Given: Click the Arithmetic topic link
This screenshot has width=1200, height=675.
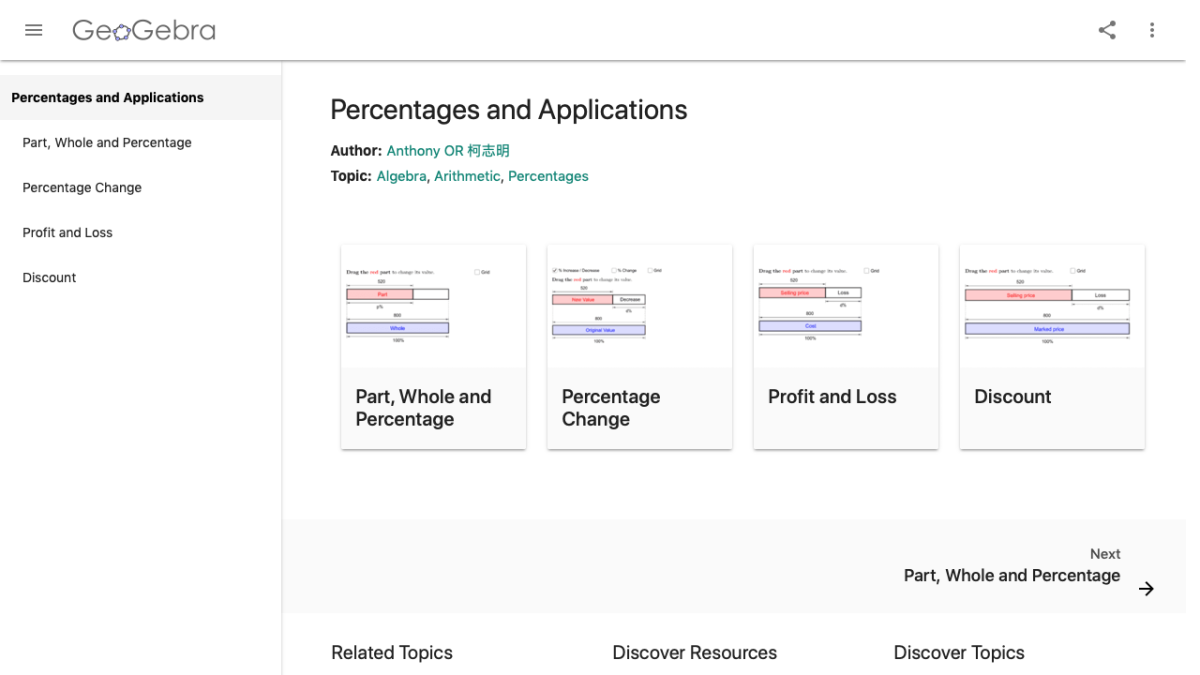Looking at the screenshot, I should click(x=467, y=175).
